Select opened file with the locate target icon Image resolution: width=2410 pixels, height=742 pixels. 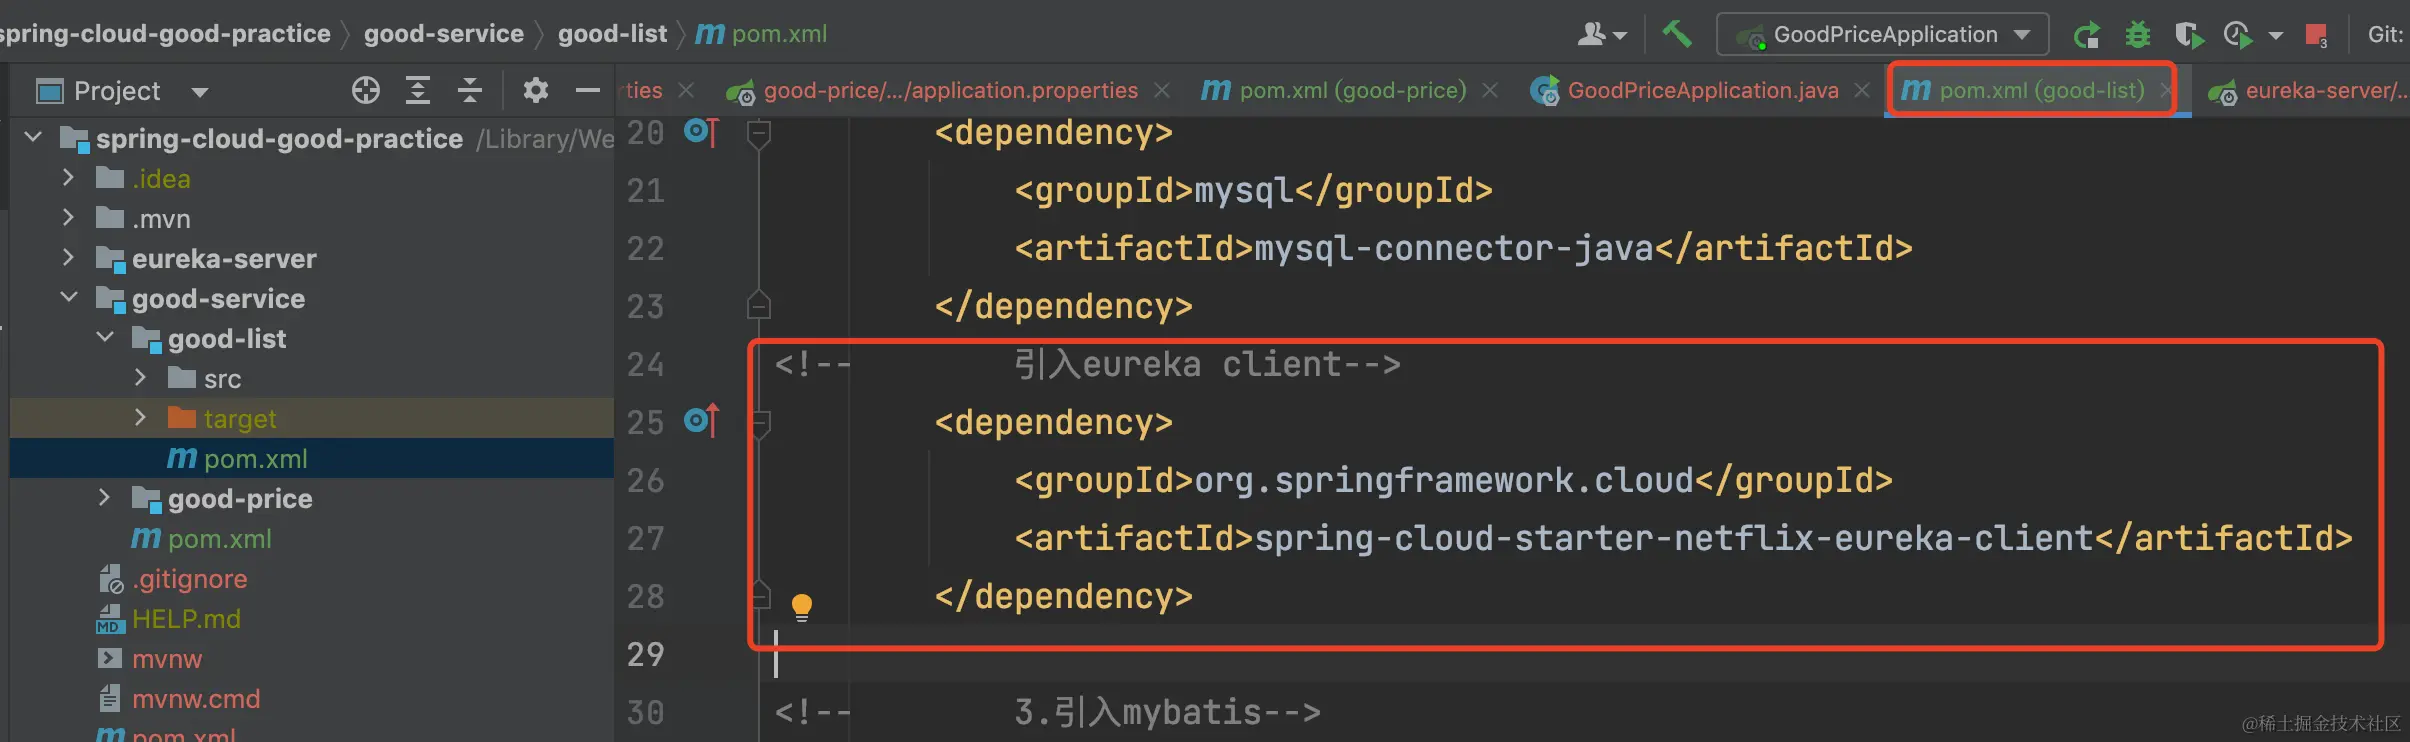[x=366, y=91]
